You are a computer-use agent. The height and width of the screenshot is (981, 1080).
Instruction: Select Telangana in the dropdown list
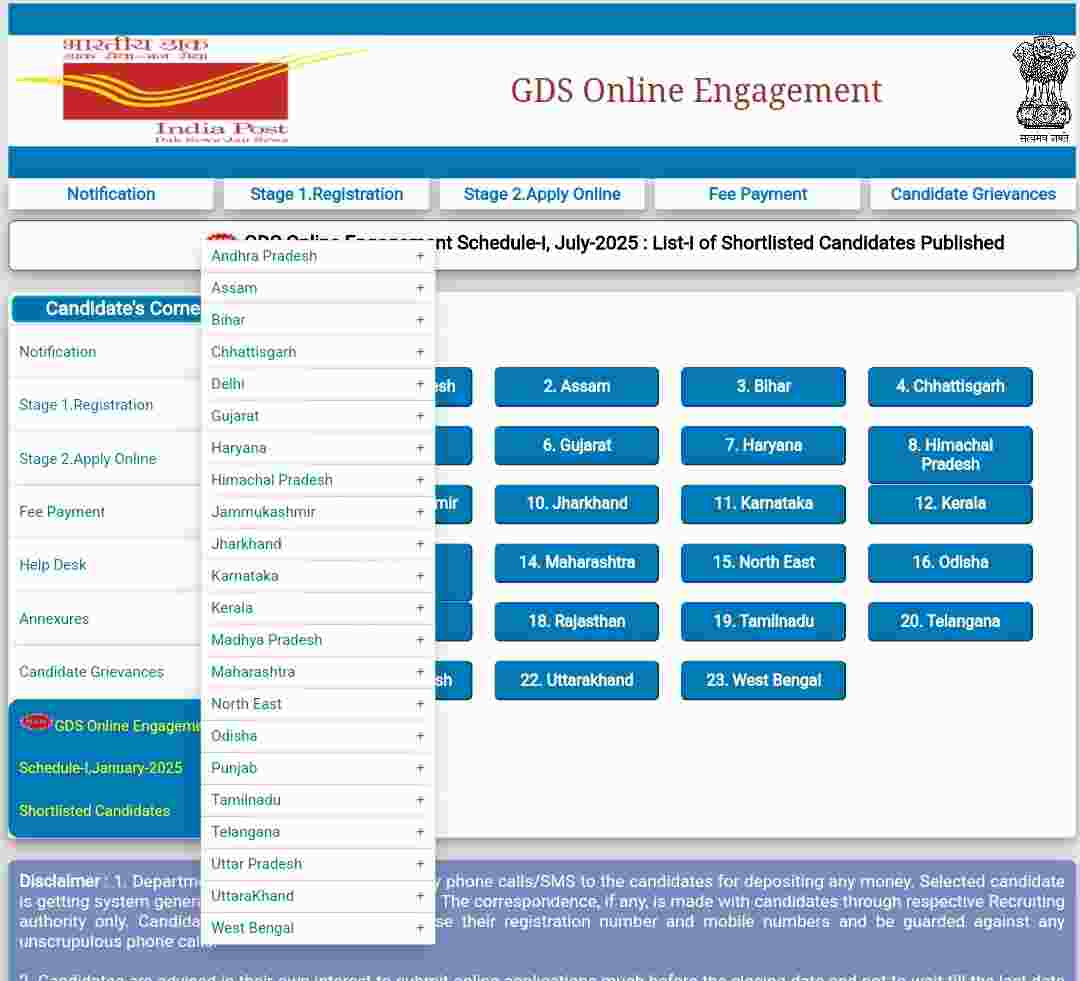[318, 832]
